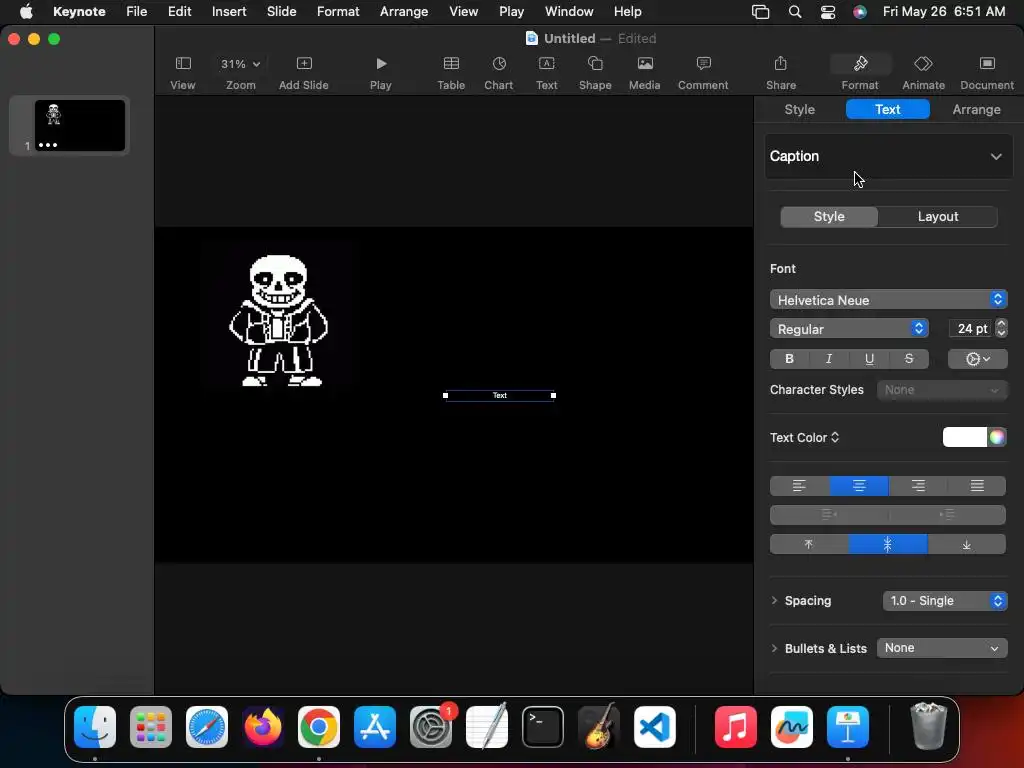1024x768 pixels.
Task: Click the 24 pt font size field
Action: coord(970,328)
